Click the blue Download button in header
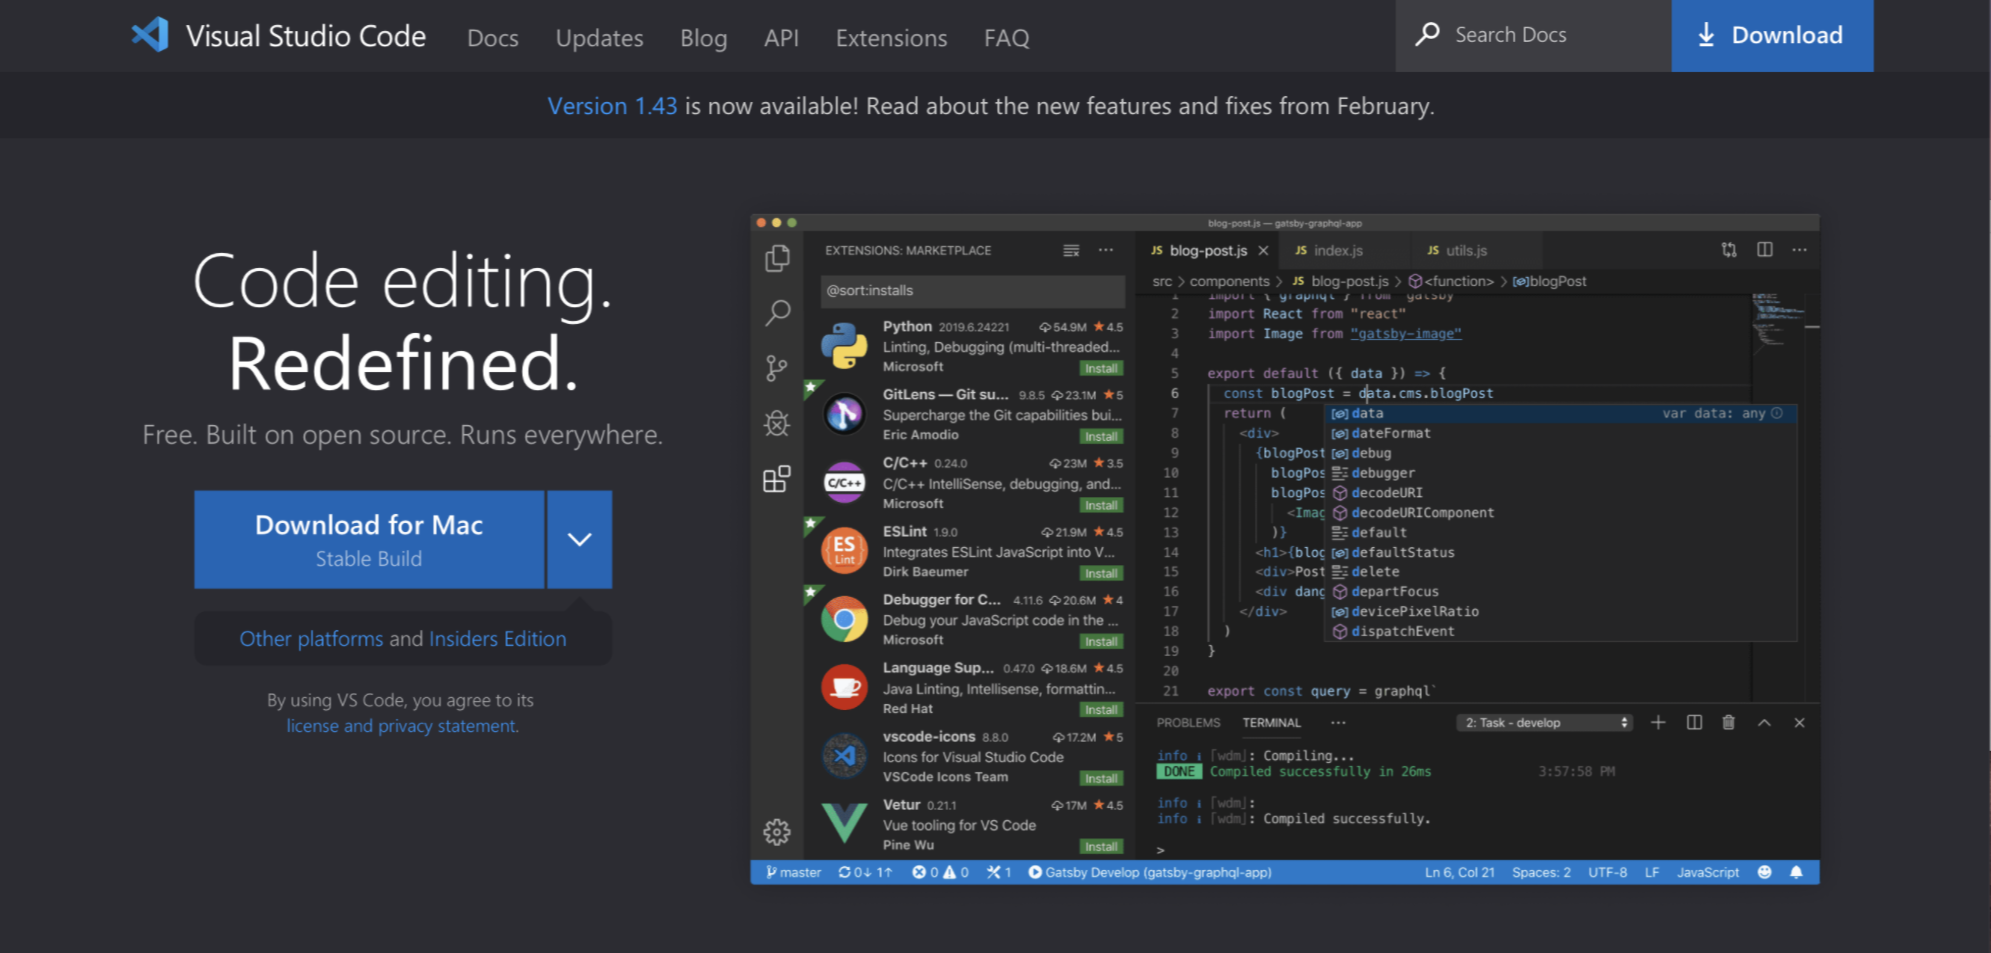Viewport: 1991px width, 953px height. point(1772,35)
